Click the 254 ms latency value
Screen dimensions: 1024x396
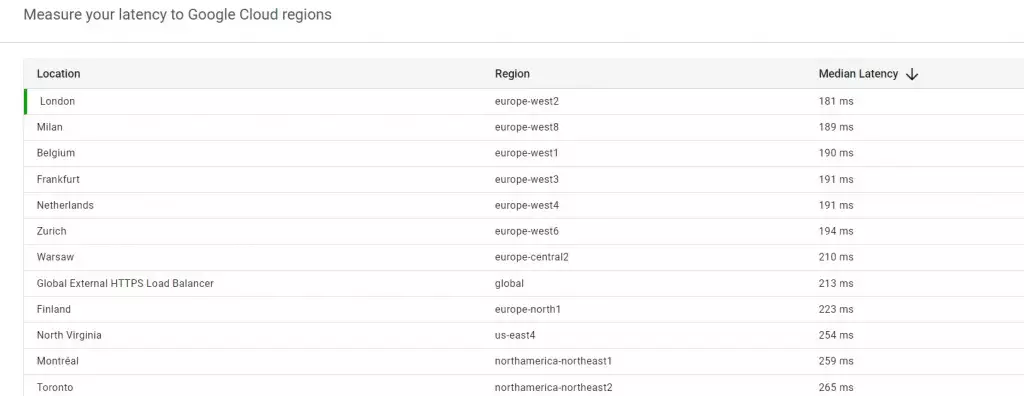pos(836,335)
